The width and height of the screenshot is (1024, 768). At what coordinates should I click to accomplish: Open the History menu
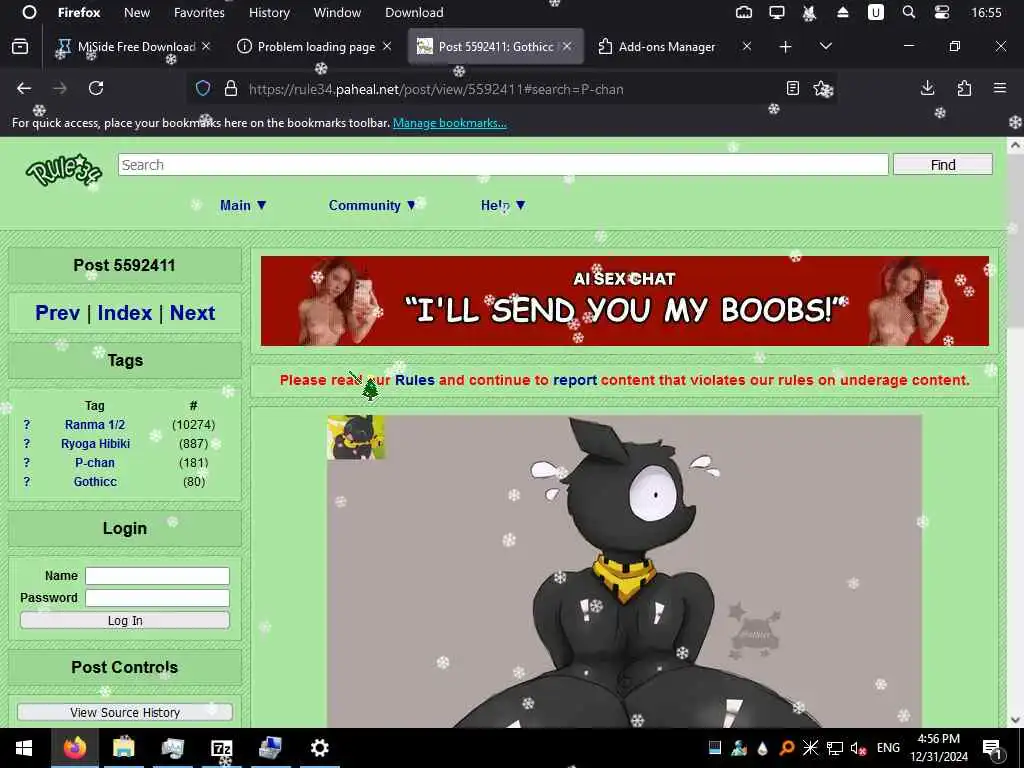269,12
